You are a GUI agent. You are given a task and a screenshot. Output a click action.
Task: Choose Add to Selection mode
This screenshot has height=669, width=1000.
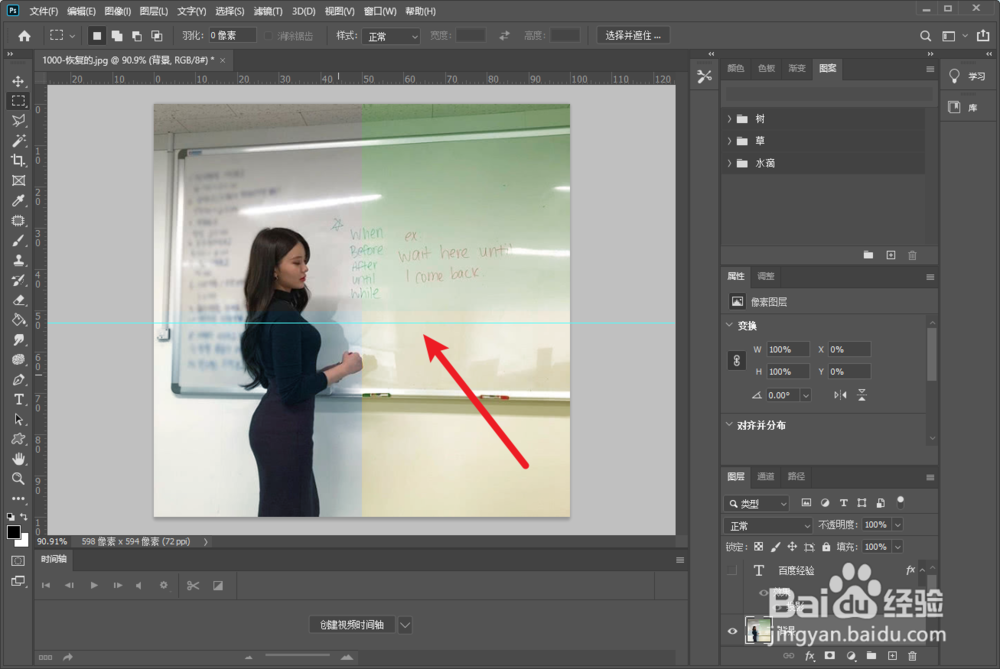[117, 36]
